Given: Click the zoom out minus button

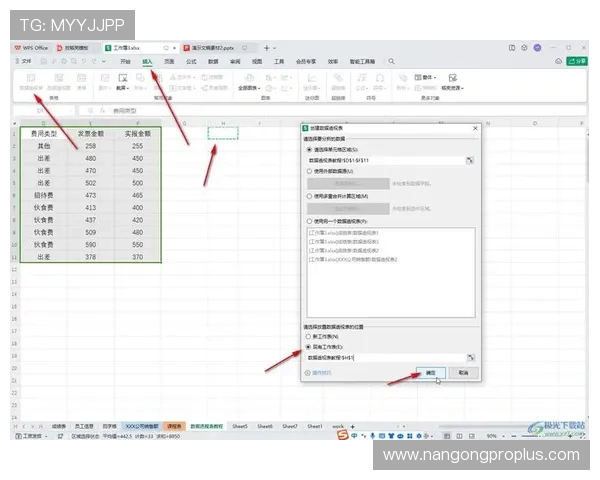Looking at the screenshot, I should (x=514, y=436).
